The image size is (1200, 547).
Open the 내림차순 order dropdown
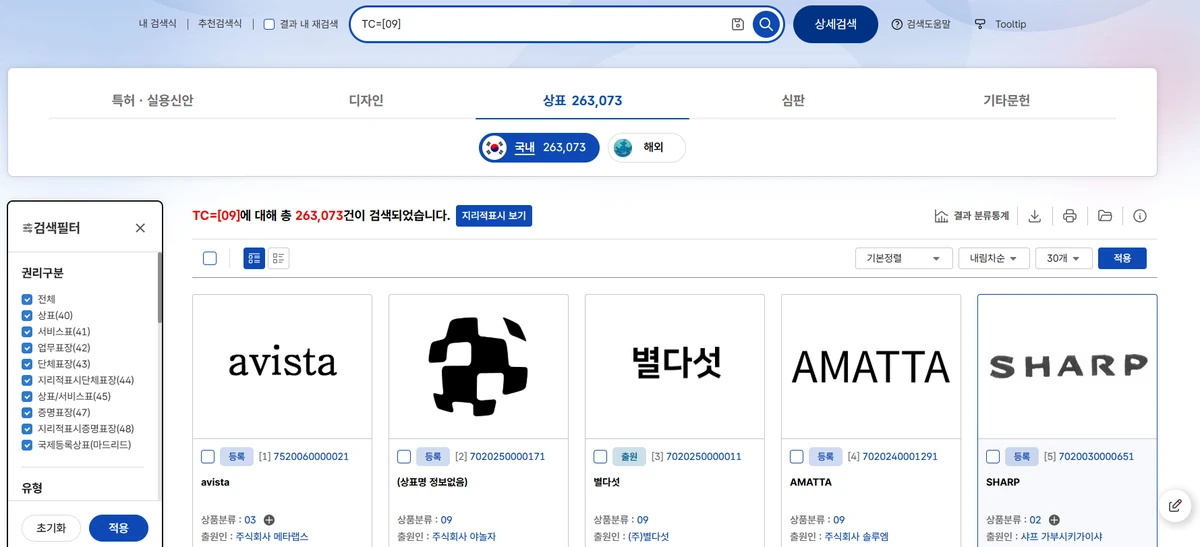[x=994, y=258]
